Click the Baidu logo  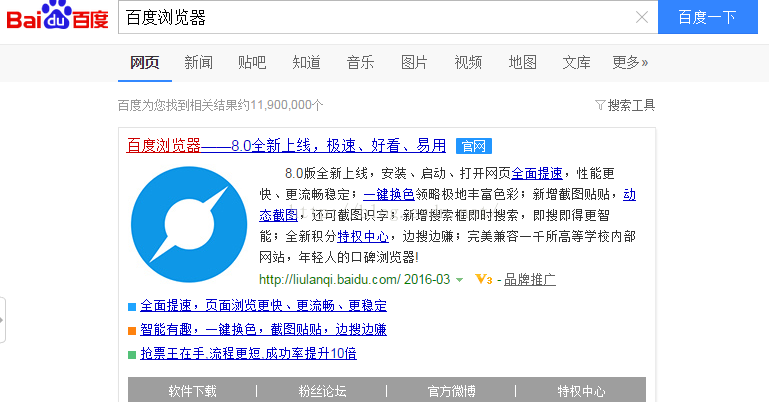[x=57, y=15]
